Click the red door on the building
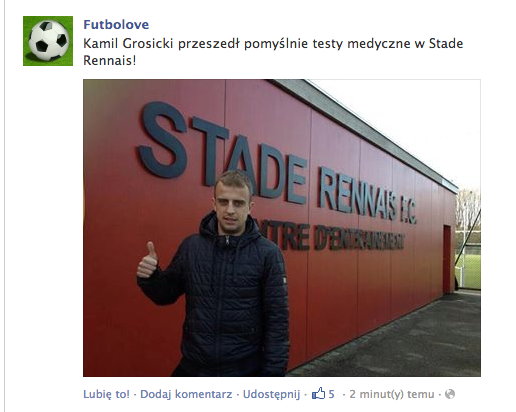Viewport: 516px width, 412px height. [x=447, y=259]
